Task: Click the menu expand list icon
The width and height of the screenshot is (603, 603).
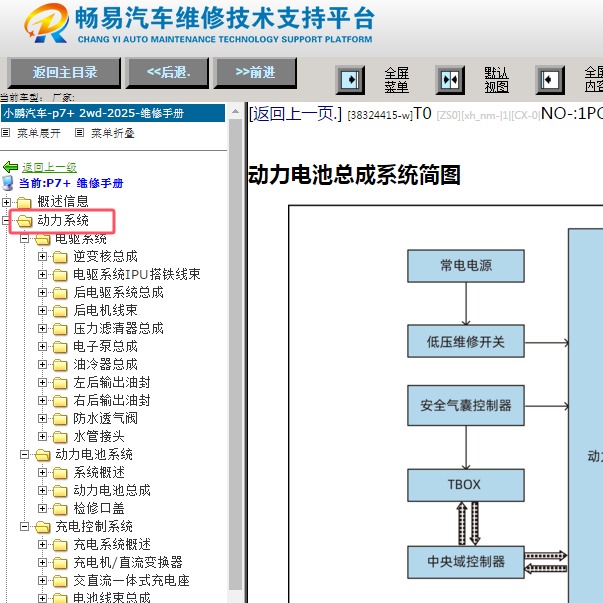Action: (5, 133)
